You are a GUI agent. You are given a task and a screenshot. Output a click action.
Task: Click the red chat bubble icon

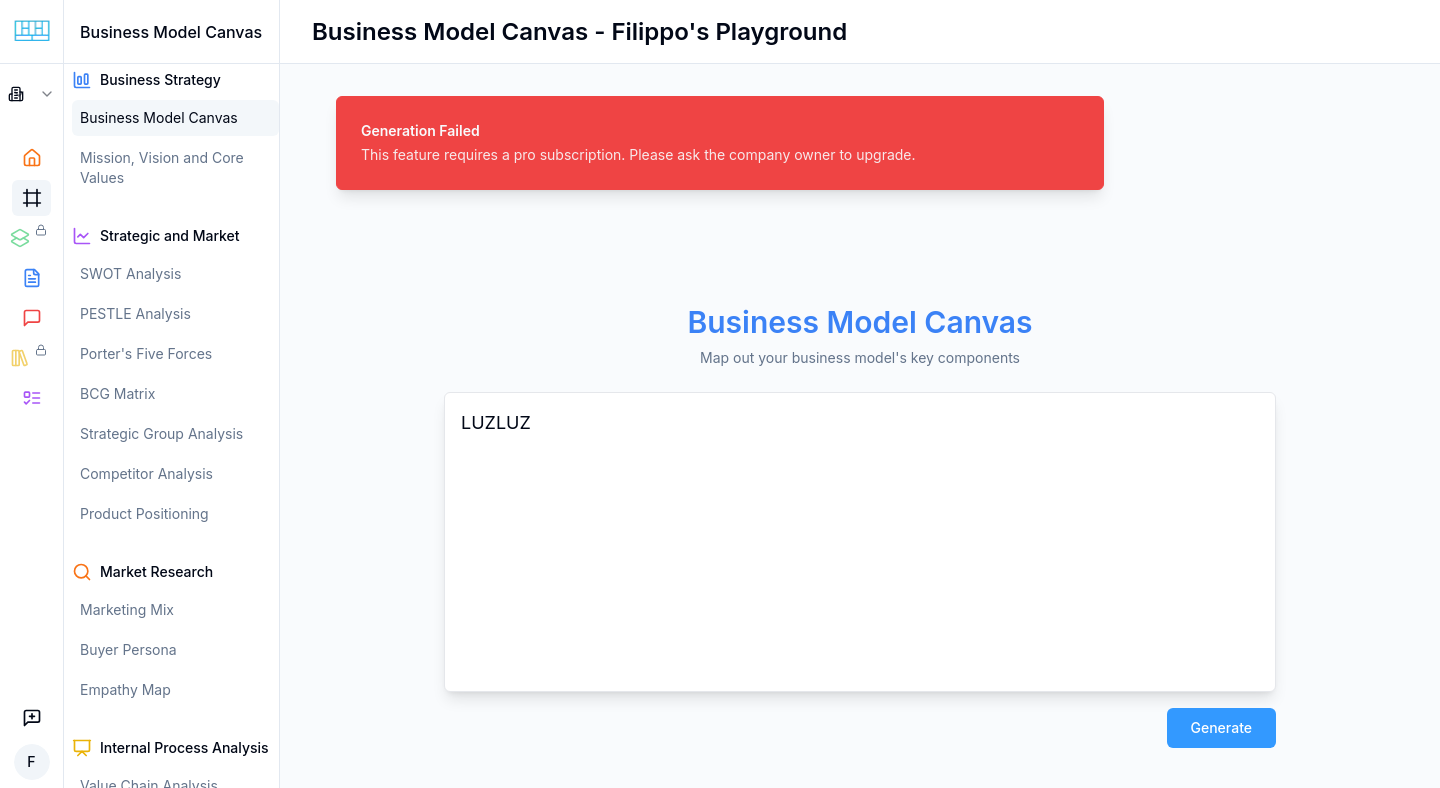(x=32, y=318)
